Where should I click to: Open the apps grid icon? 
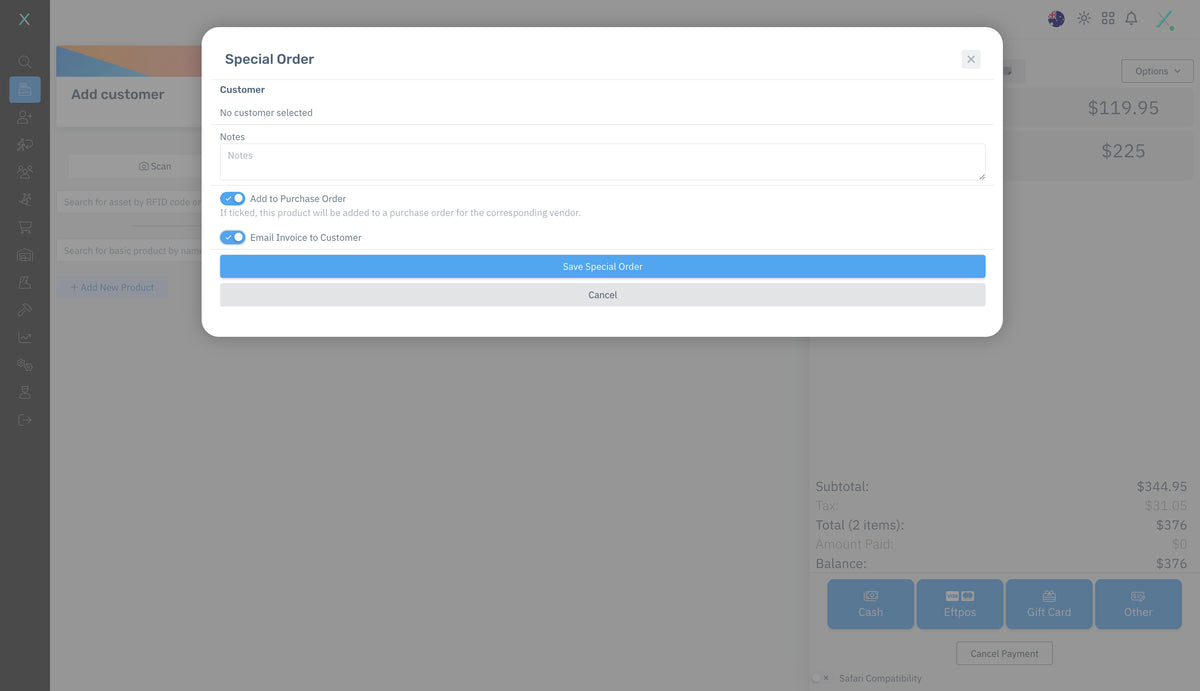[x=1108, y=18]
